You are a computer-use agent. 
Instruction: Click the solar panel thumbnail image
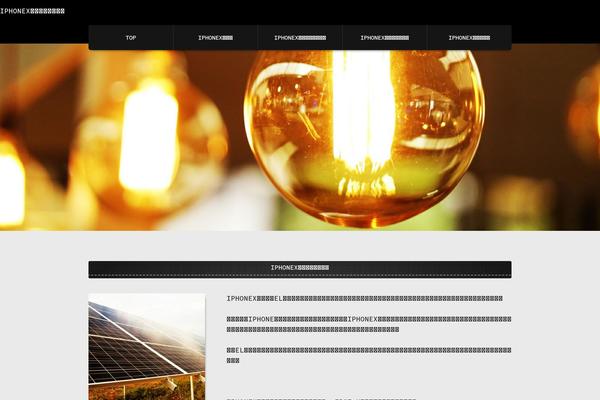click(147, 347)
